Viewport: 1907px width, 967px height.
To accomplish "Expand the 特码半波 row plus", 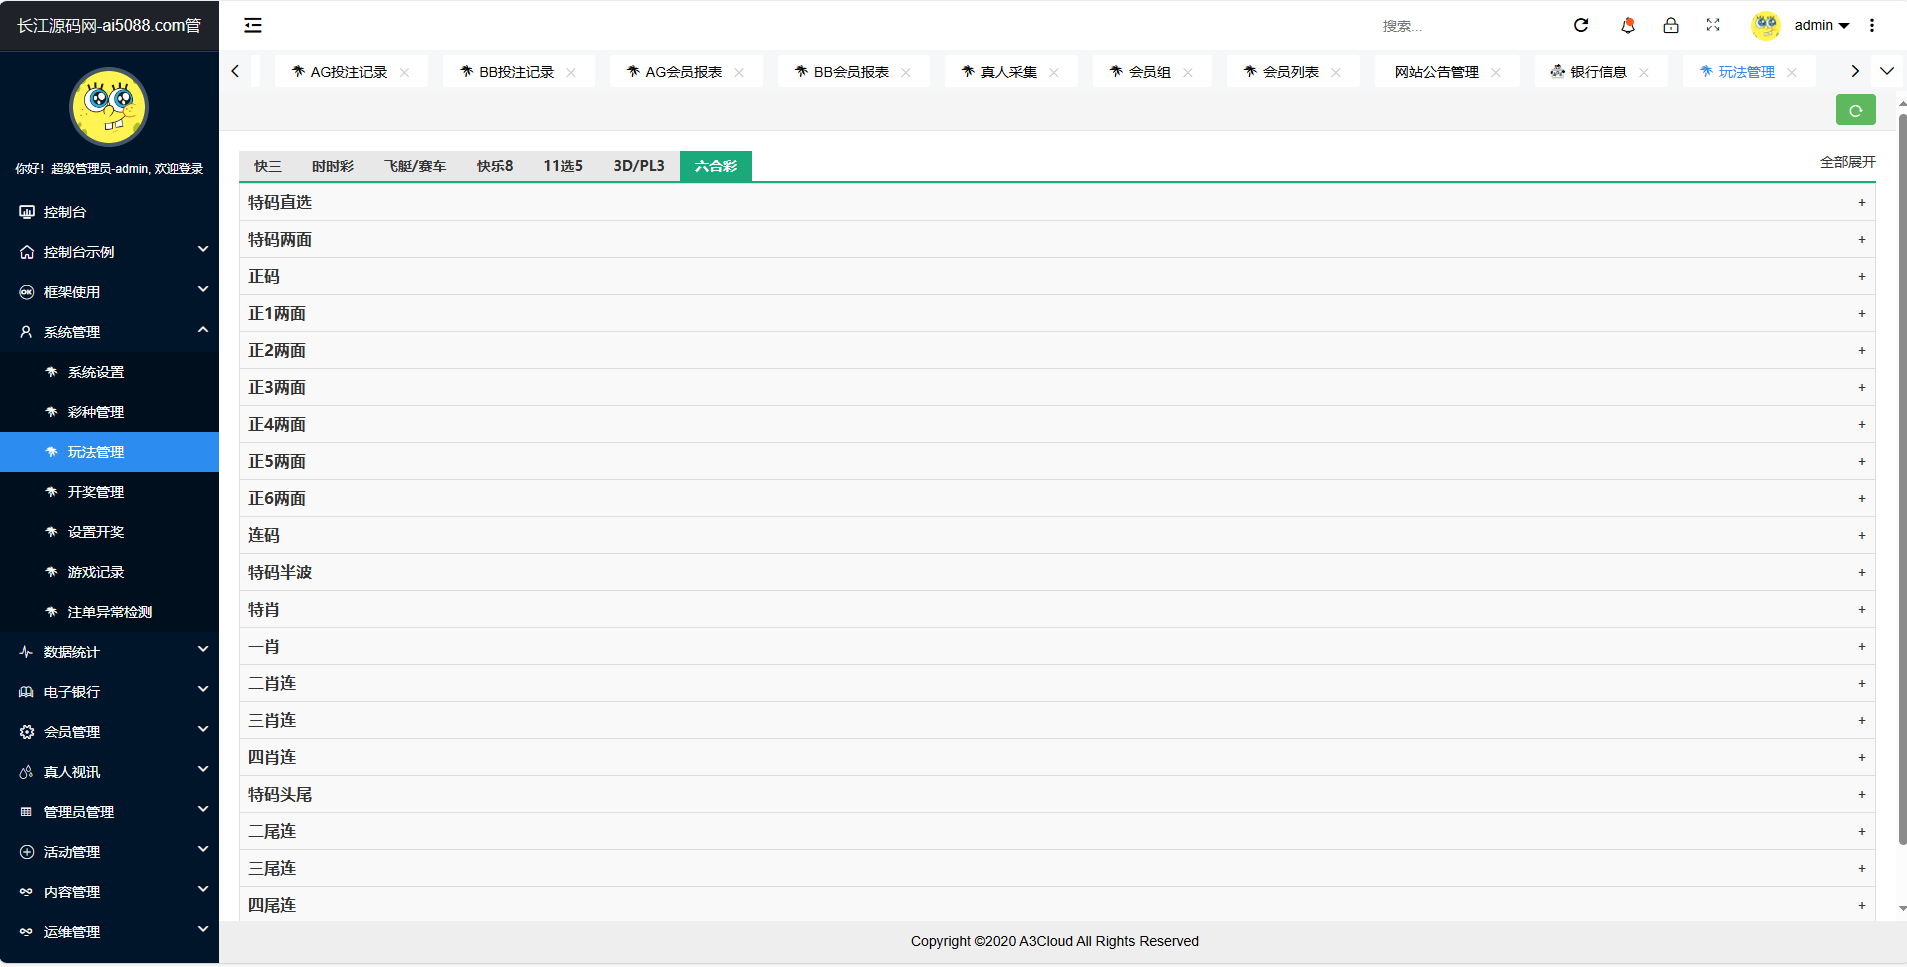I will [x=1862, y=572].
